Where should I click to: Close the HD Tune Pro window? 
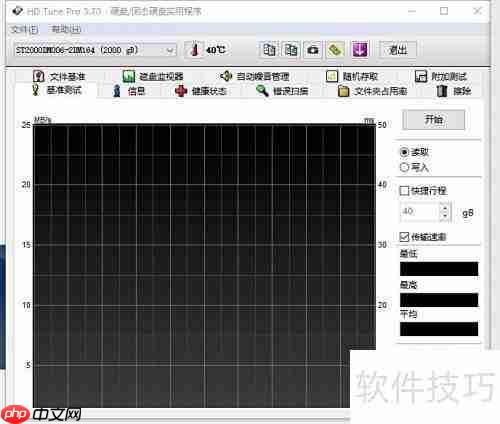[477, 11]
